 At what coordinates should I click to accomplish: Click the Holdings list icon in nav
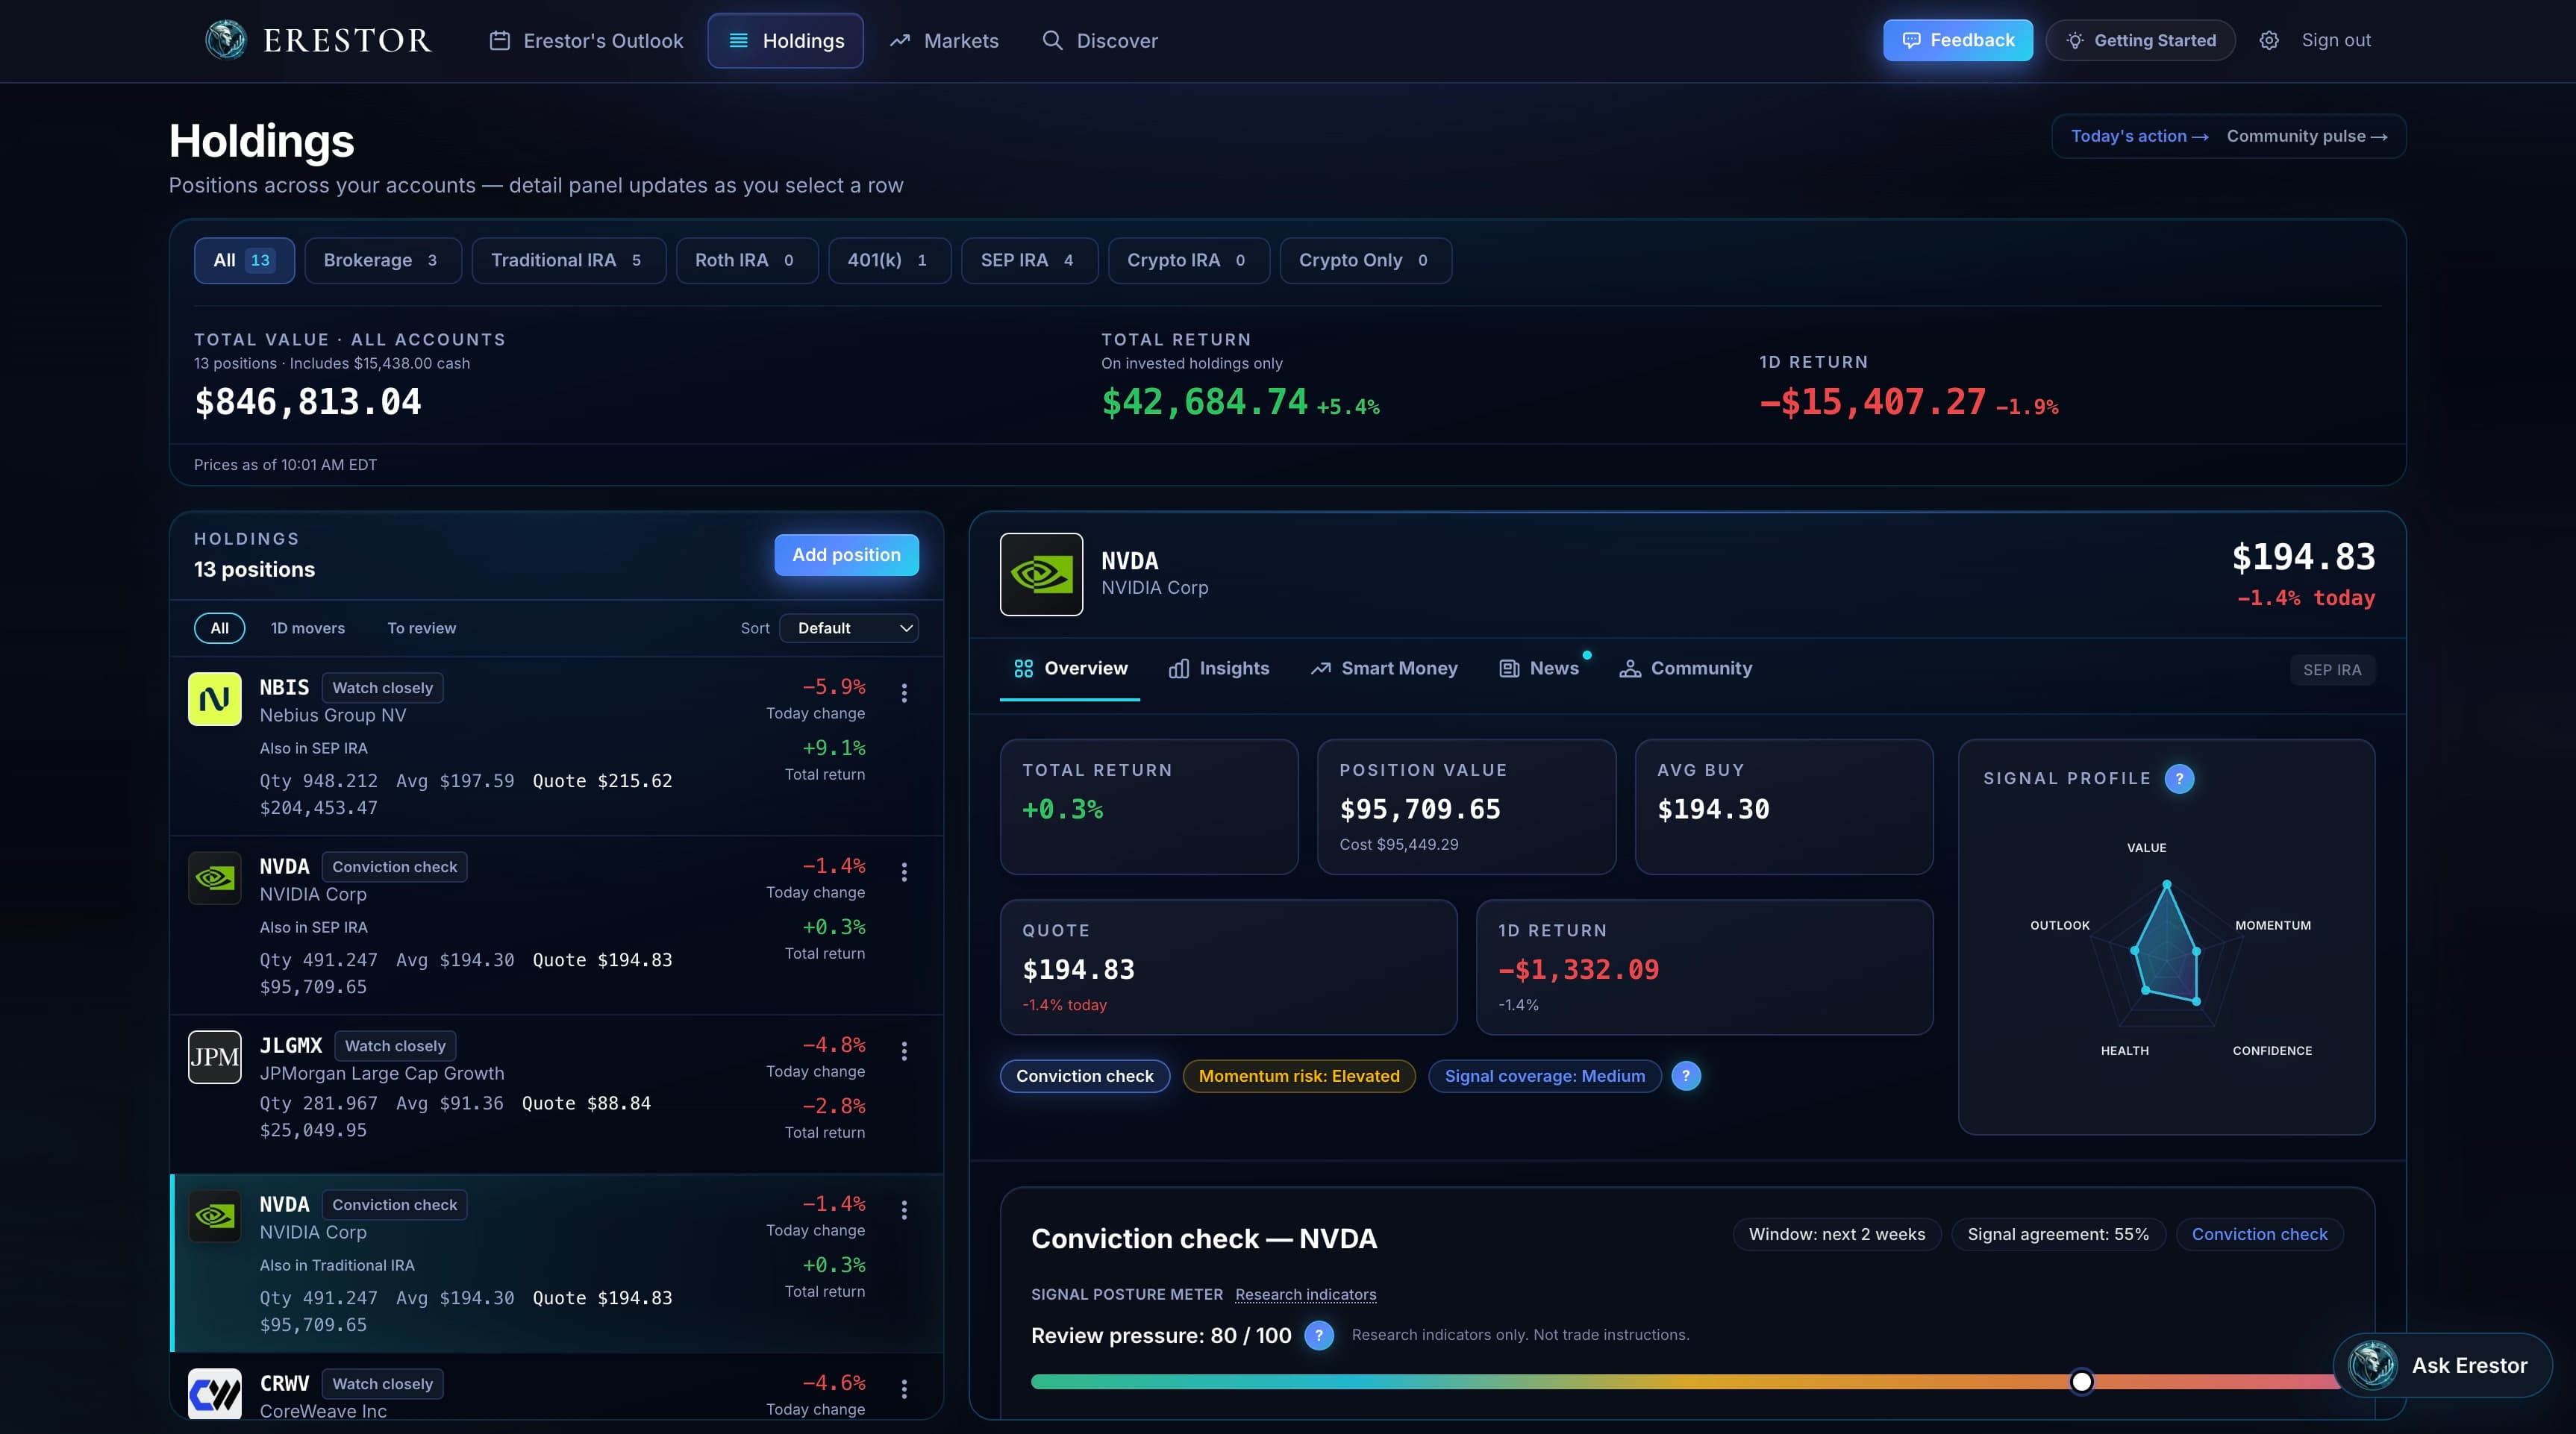(x=738, y=40)
